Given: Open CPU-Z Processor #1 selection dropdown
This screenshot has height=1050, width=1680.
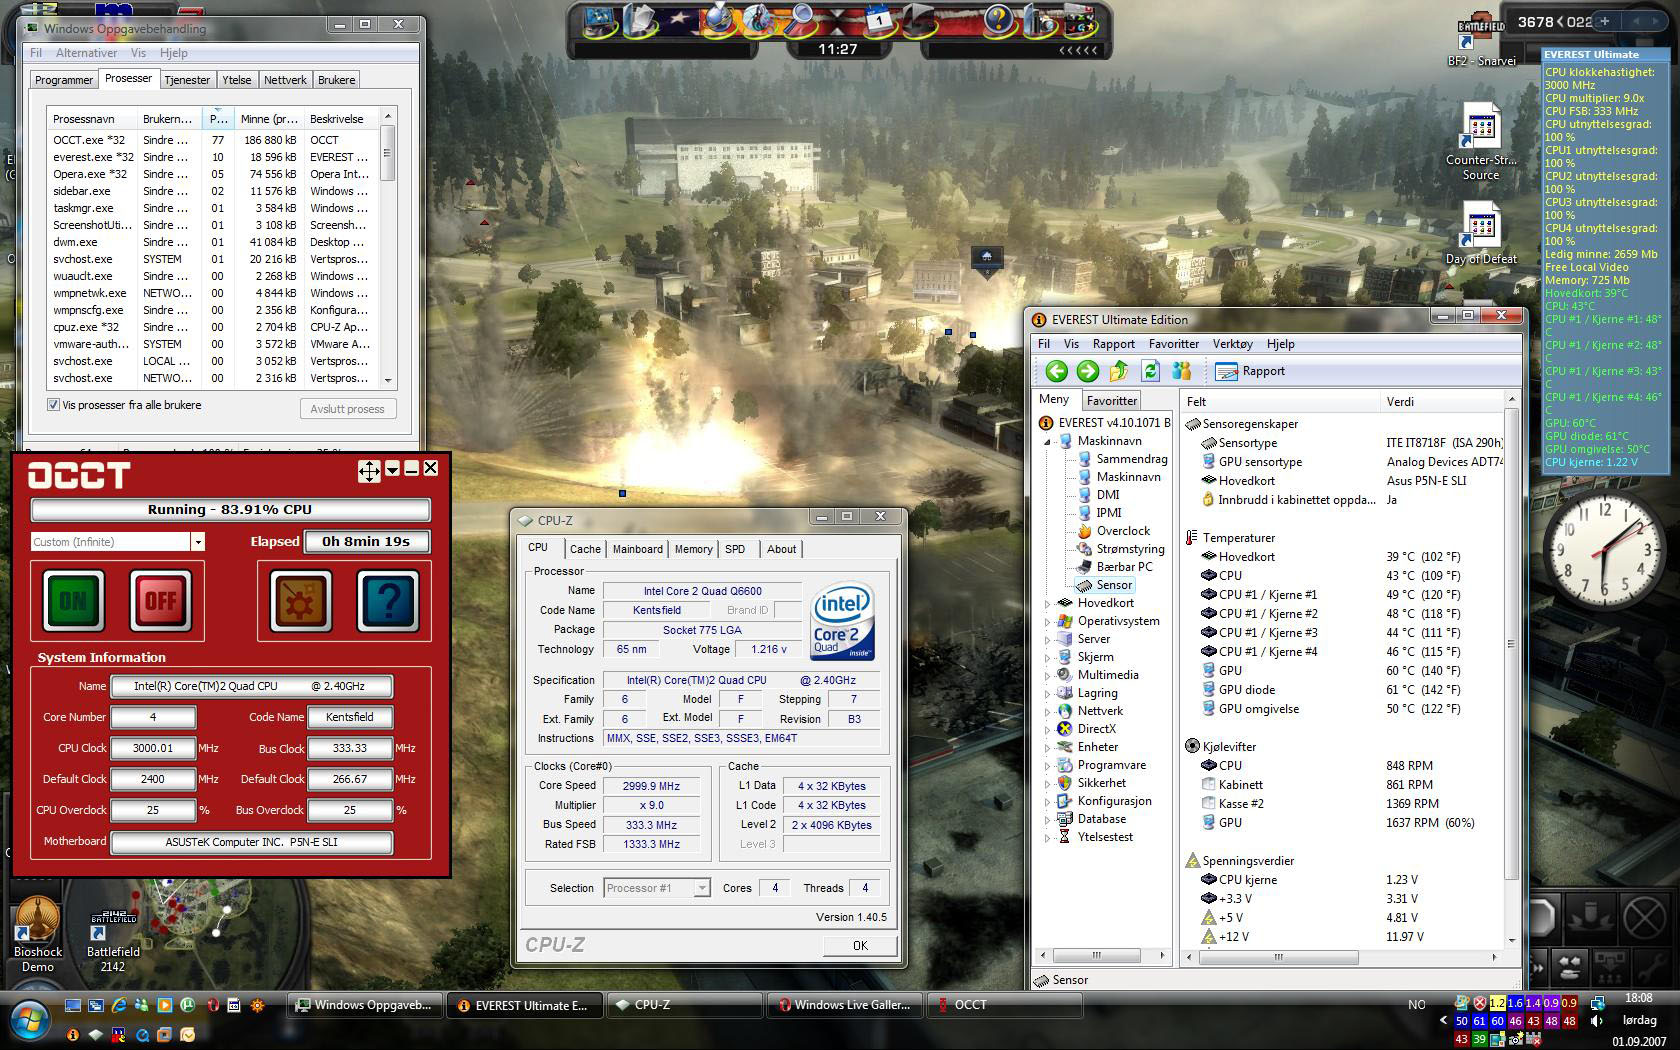Looking at the screenshot, I should tap(702, 888).
